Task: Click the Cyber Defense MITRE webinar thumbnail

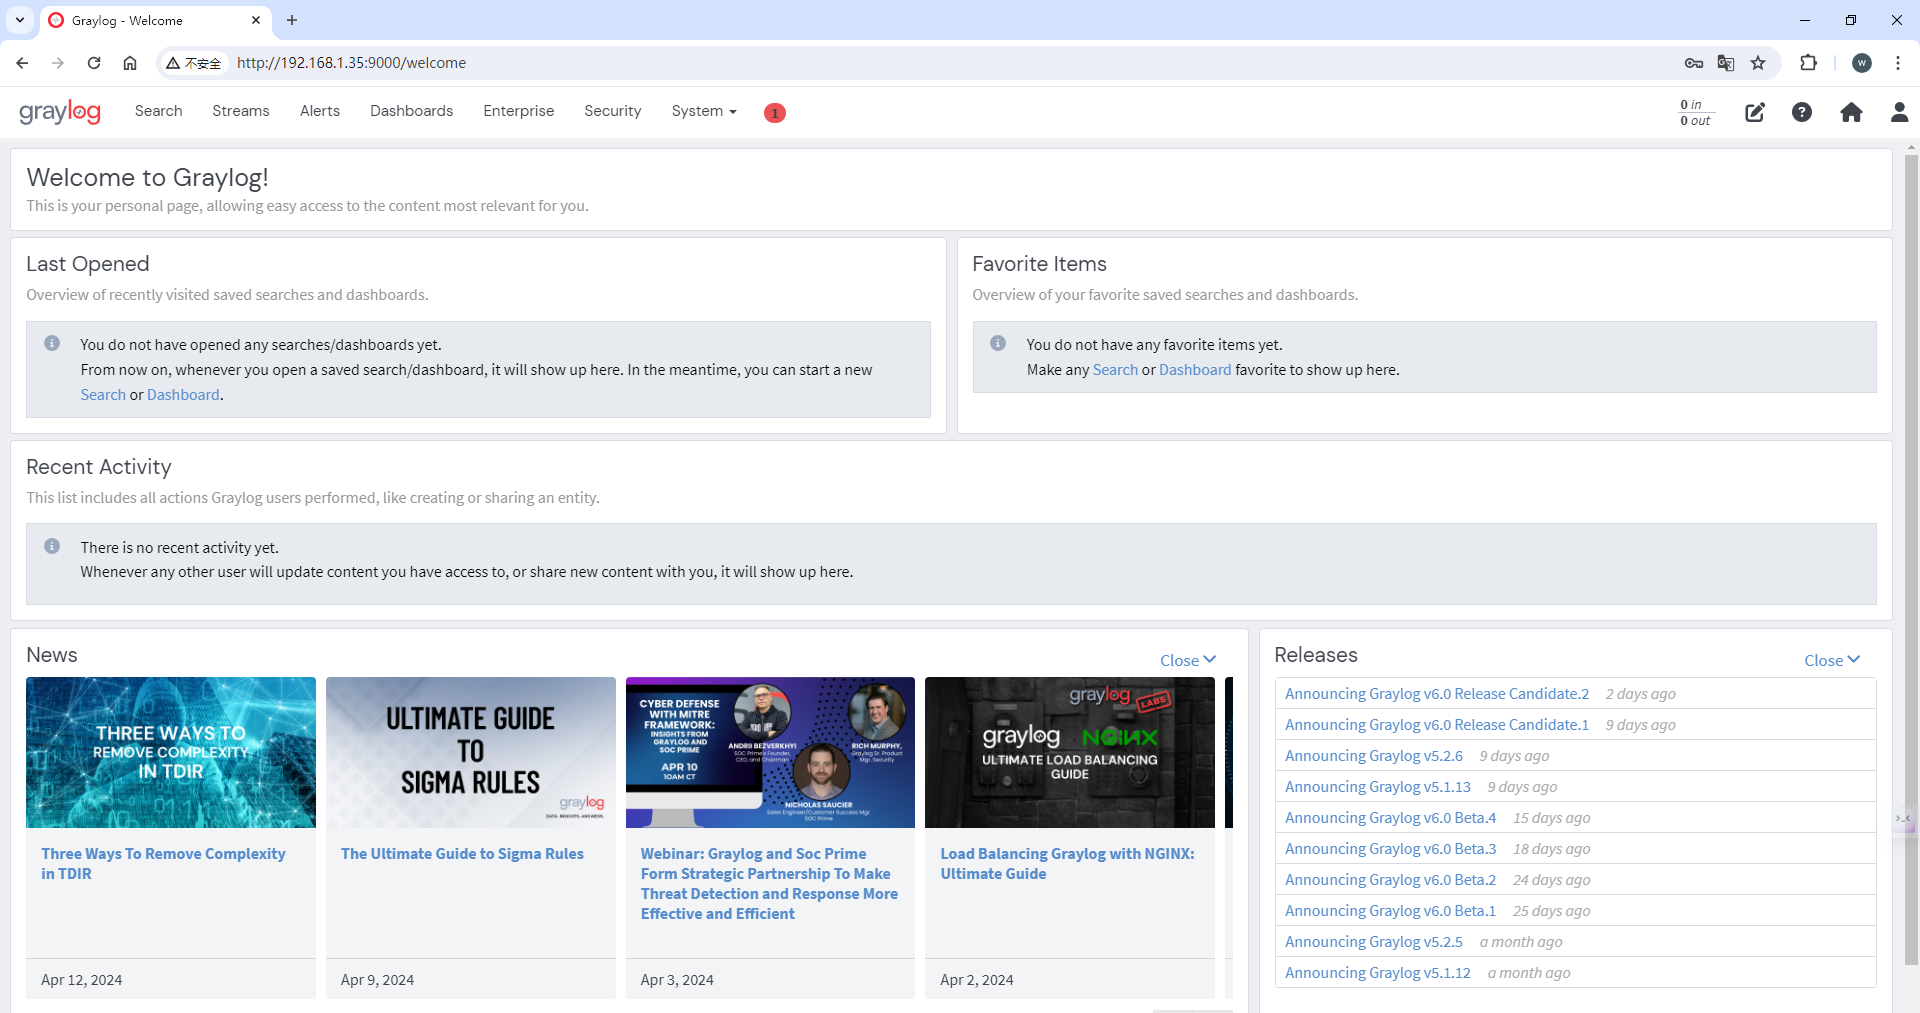Action: pyautogui.click(x=770, y=752)
